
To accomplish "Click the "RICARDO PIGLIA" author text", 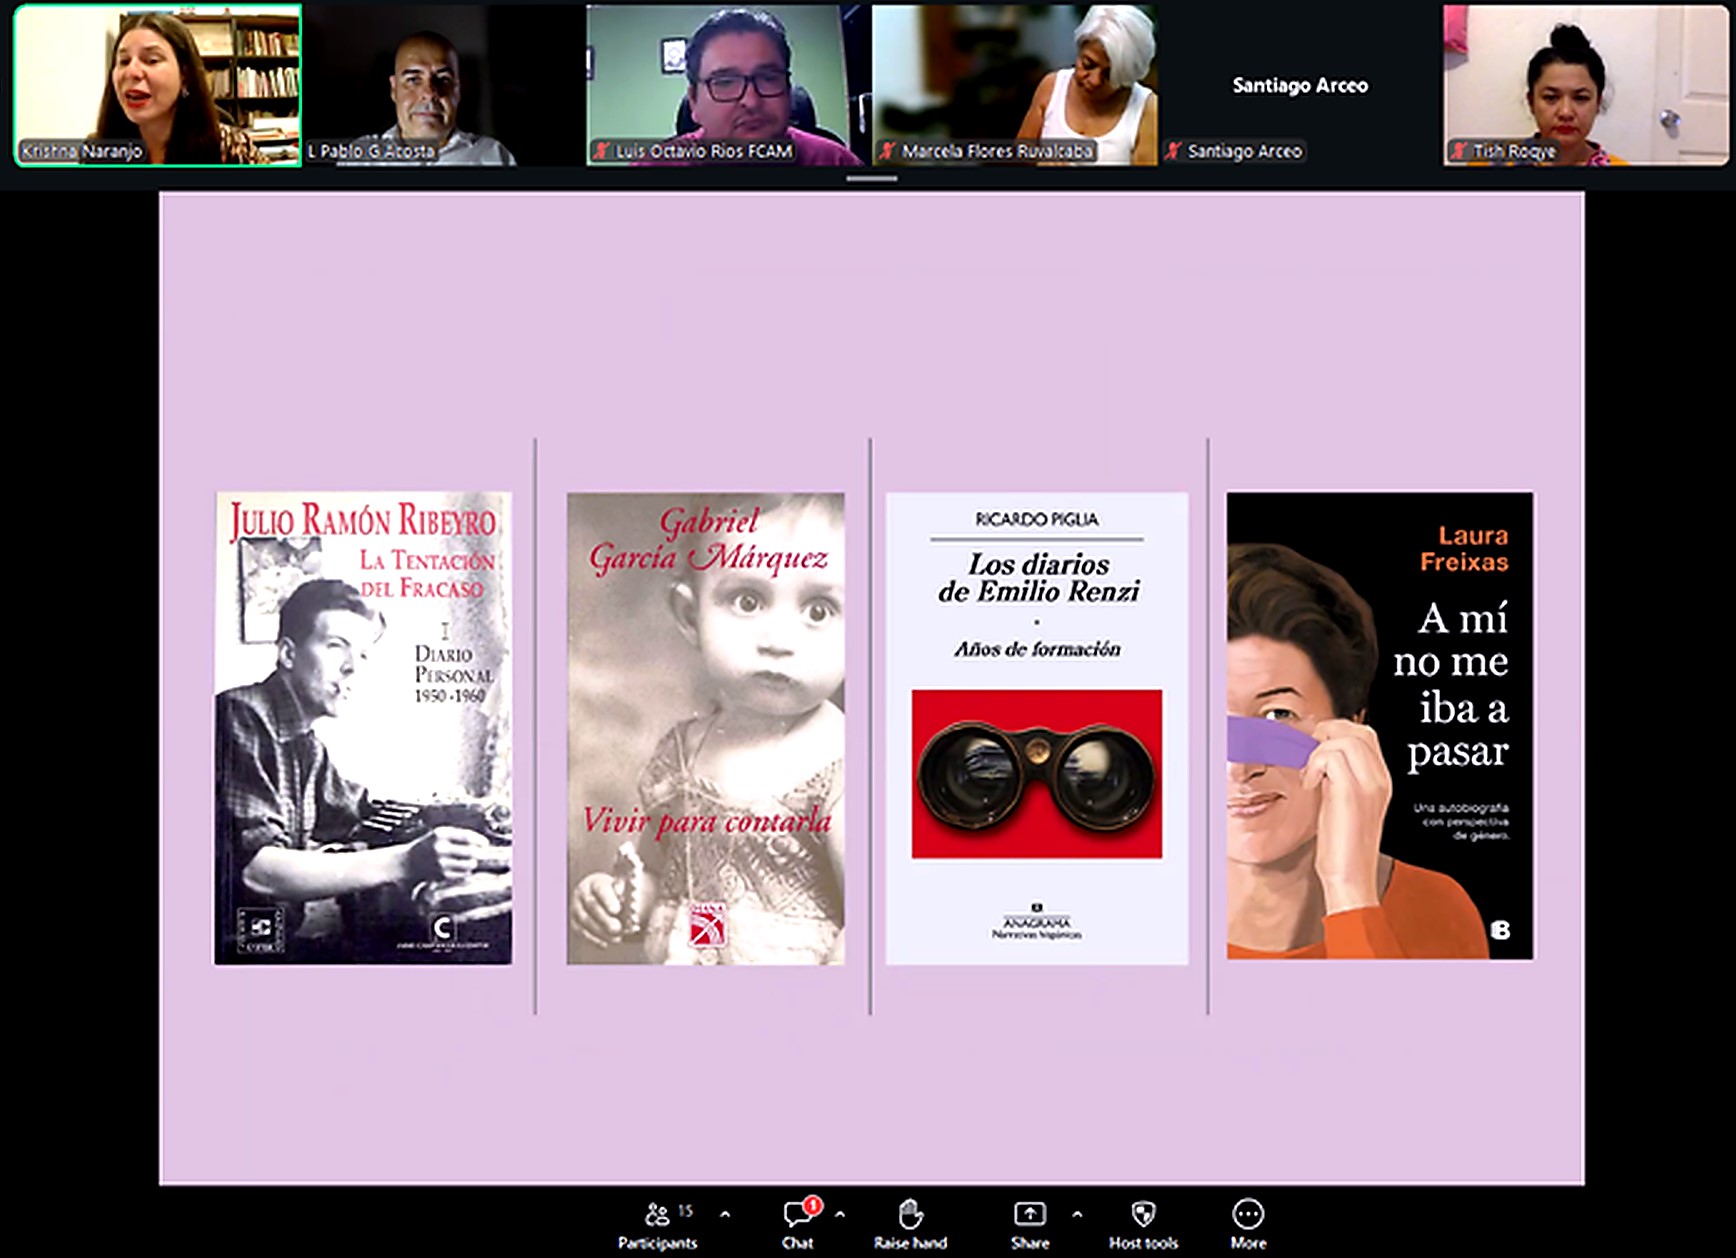I will tap(1037, 519).
